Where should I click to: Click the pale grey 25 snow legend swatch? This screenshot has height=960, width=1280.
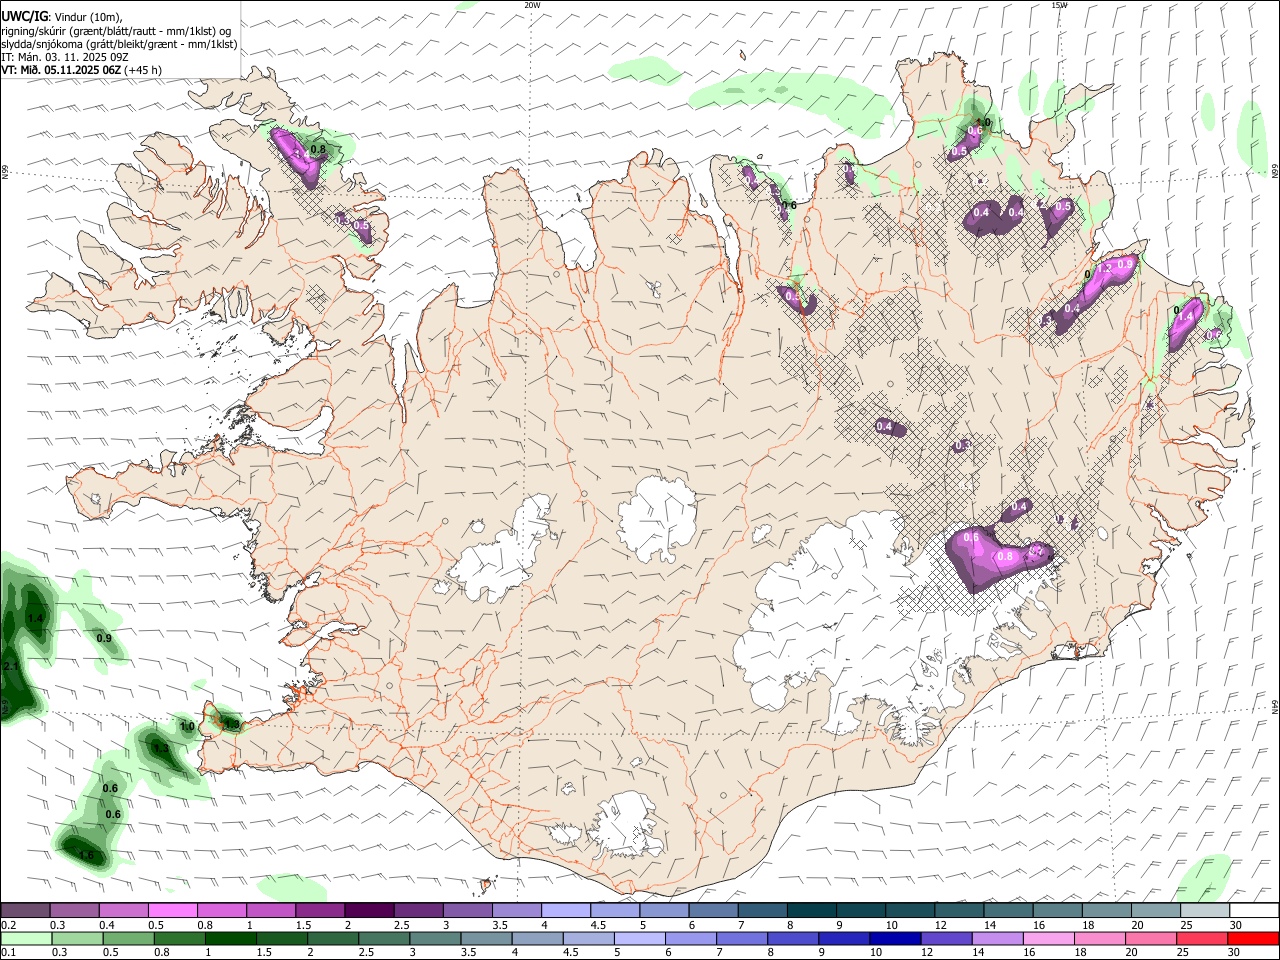[1206, 910]
